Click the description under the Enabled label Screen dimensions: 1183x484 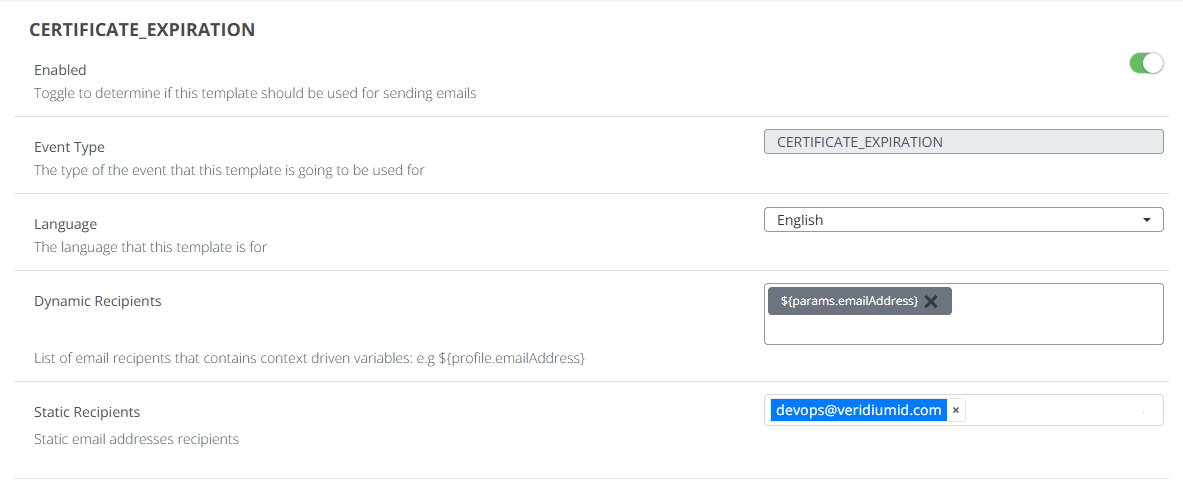[255, 93]
